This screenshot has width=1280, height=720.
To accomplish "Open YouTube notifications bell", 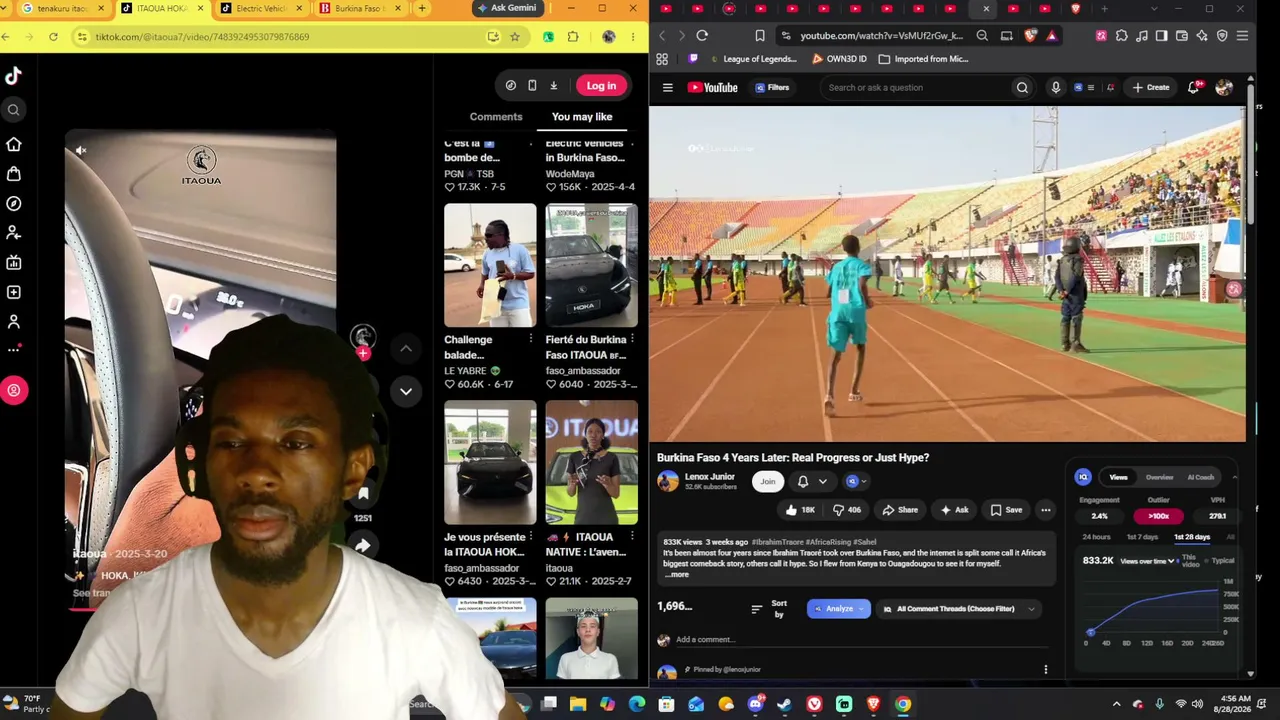I will pos(1193,88).
